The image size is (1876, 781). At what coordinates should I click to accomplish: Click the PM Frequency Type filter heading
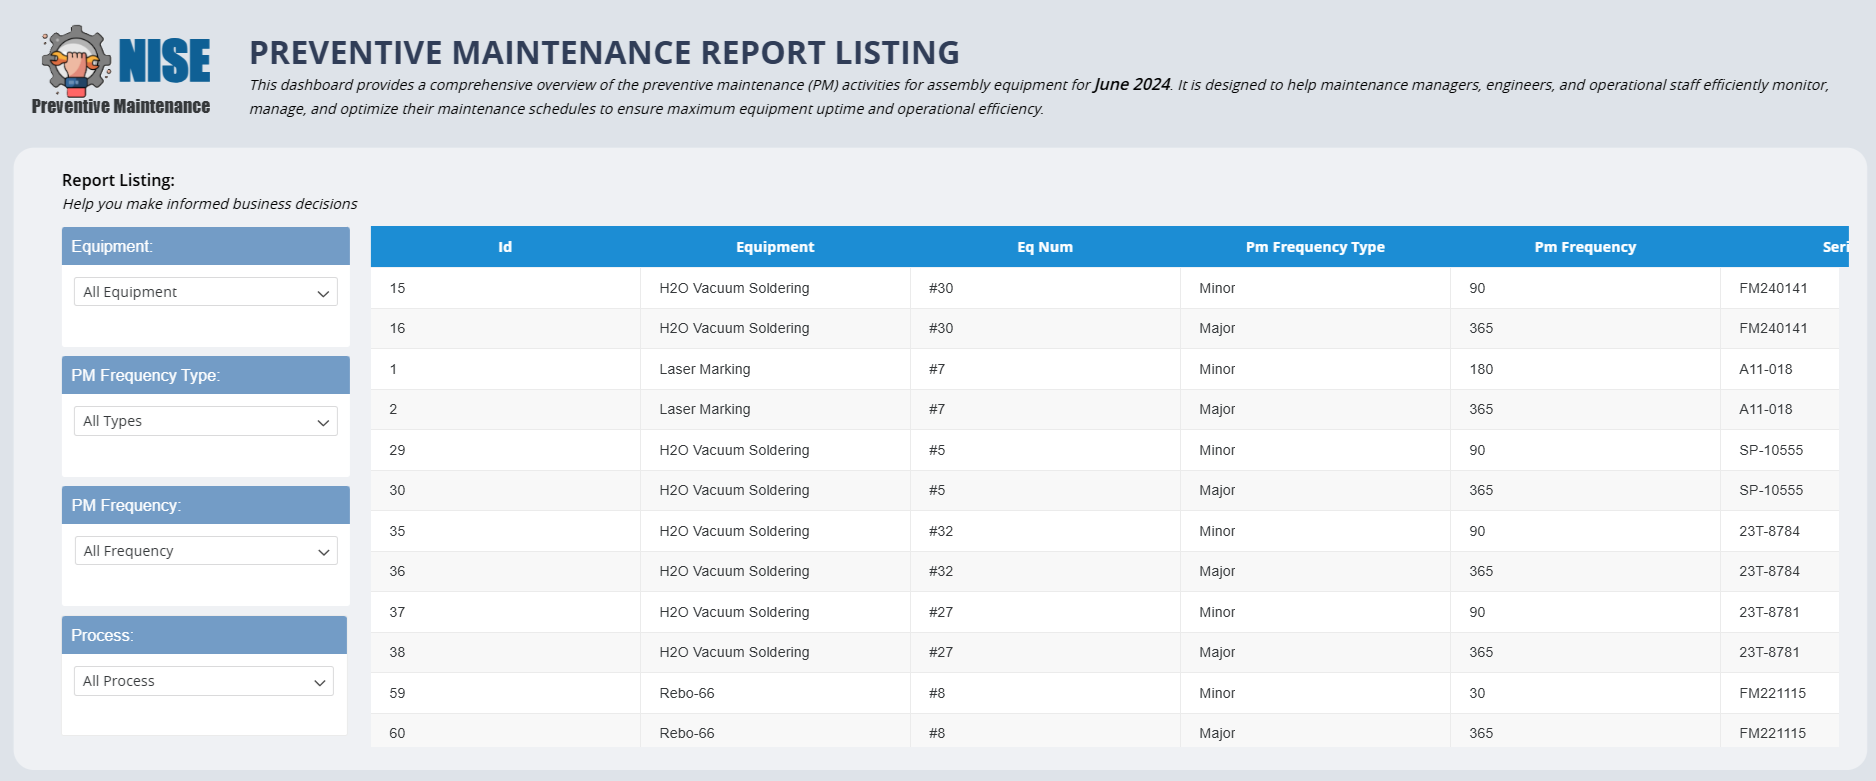[146, 375]
